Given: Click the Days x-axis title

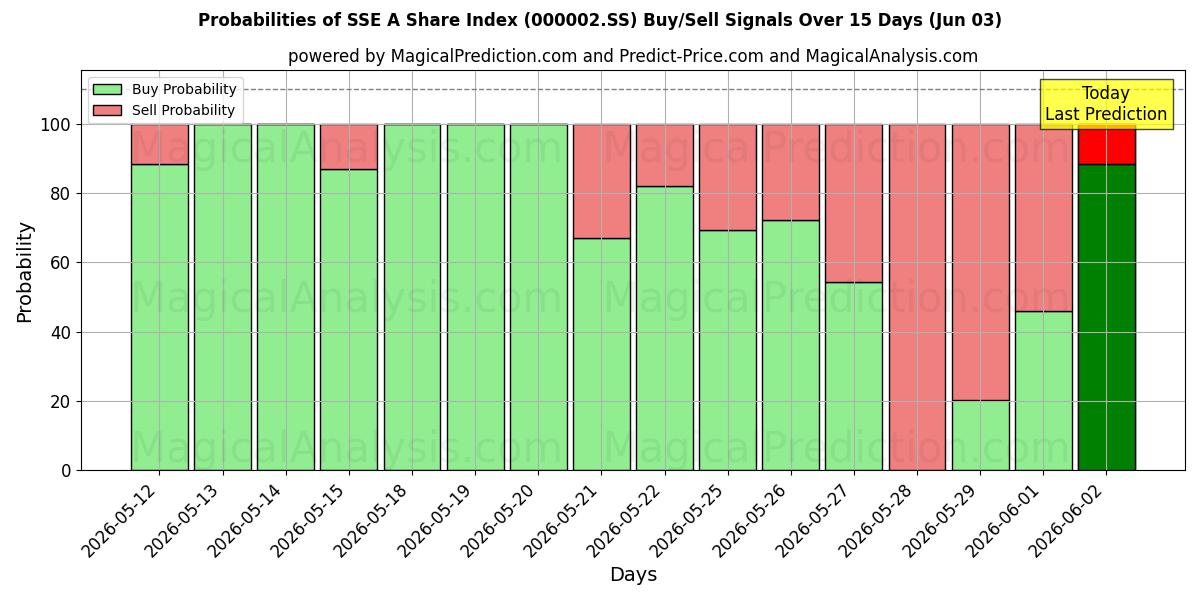Looking at the screenshot, I should coord(633,575).
